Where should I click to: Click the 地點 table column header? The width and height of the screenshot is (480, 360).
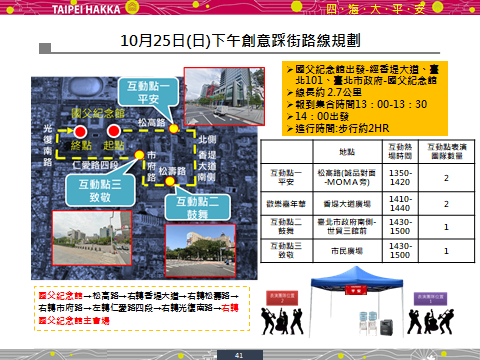click(x=347, y=152)
